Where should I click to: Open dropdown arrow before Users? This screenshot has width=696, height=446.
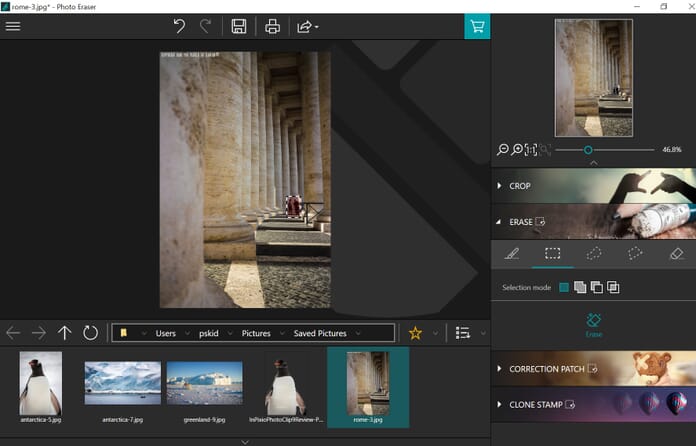pos(144,333)
